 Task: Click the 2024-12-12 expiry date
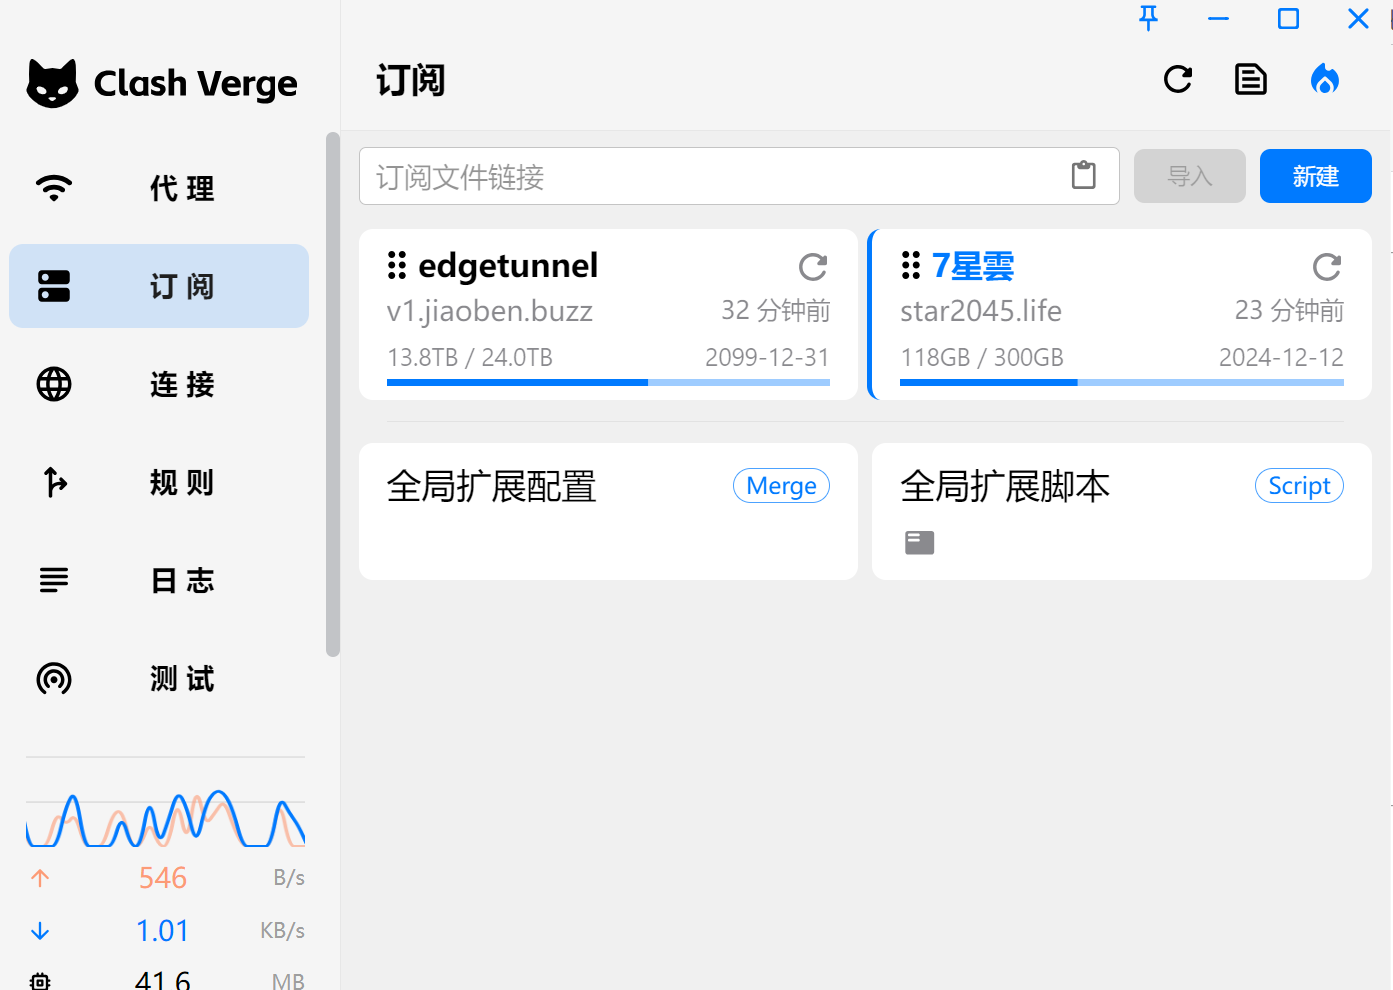click(1281, 357)
